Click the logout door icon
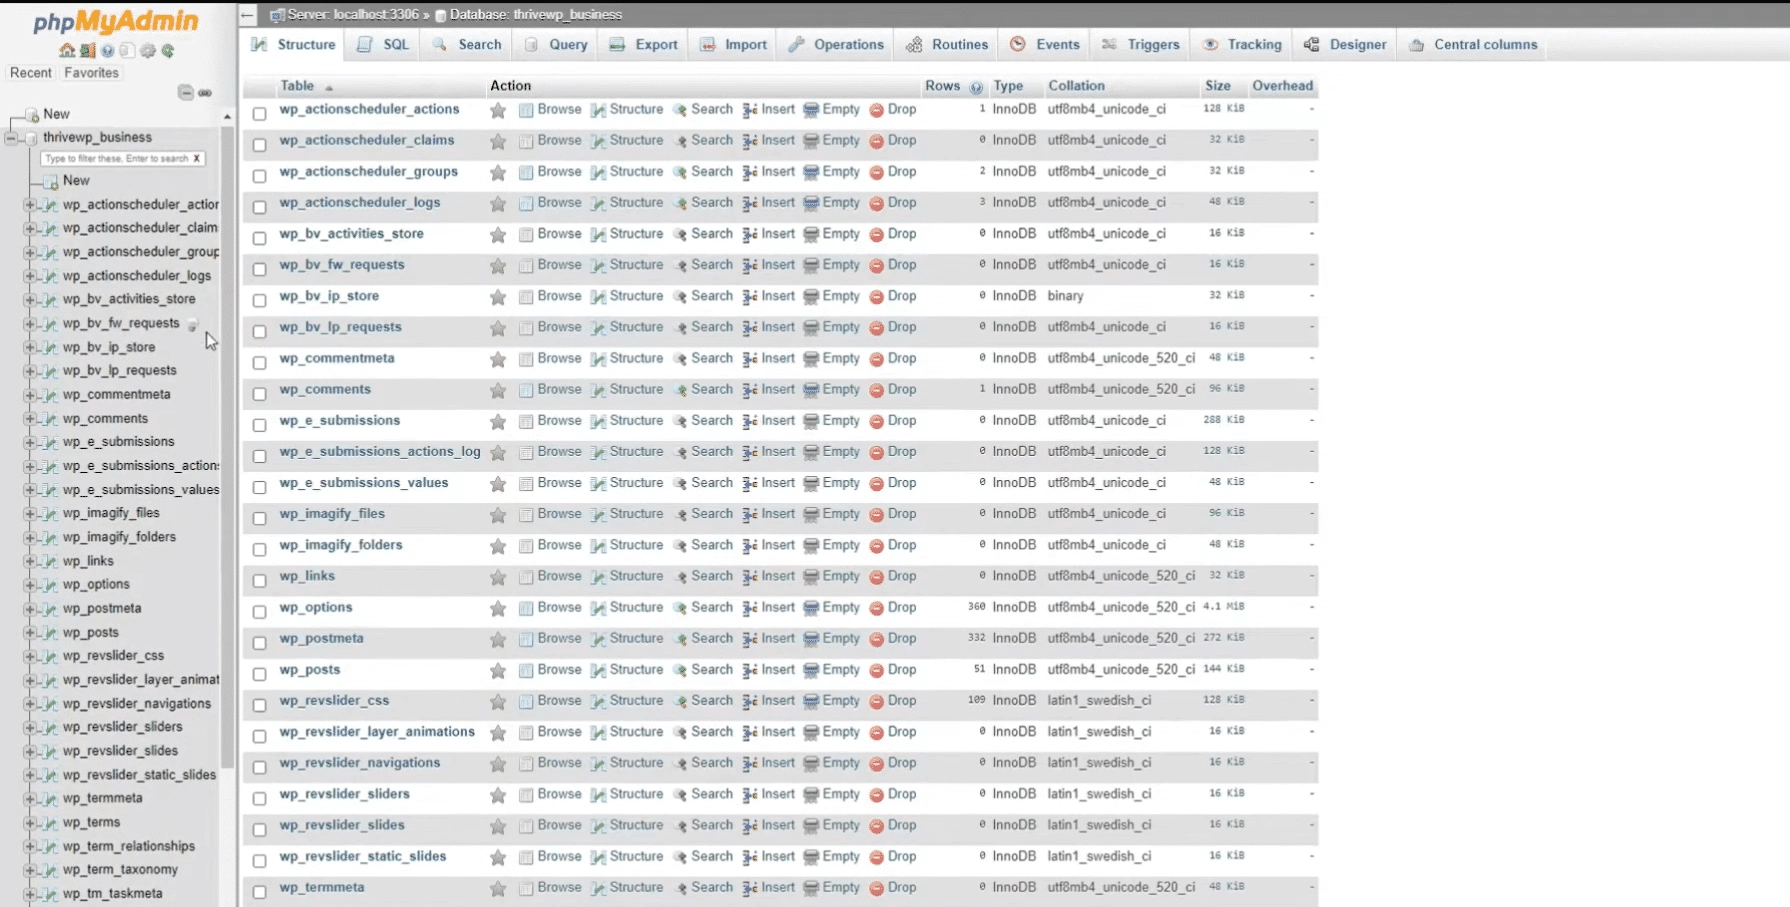The width and height of the screenshot is (1790, 907). [87, 51]
